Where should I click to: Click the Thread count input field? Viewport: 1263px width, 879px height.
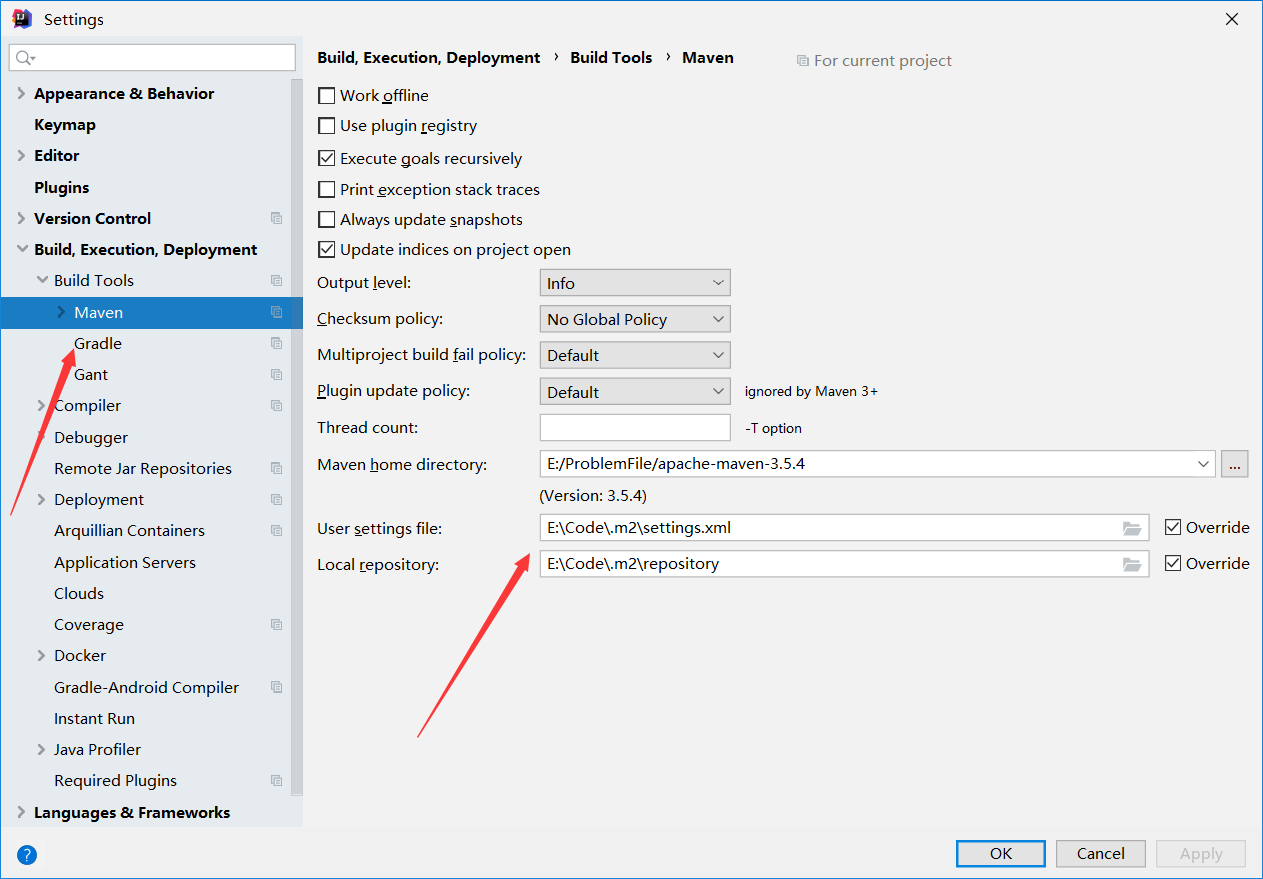click(x=635, y=427)
